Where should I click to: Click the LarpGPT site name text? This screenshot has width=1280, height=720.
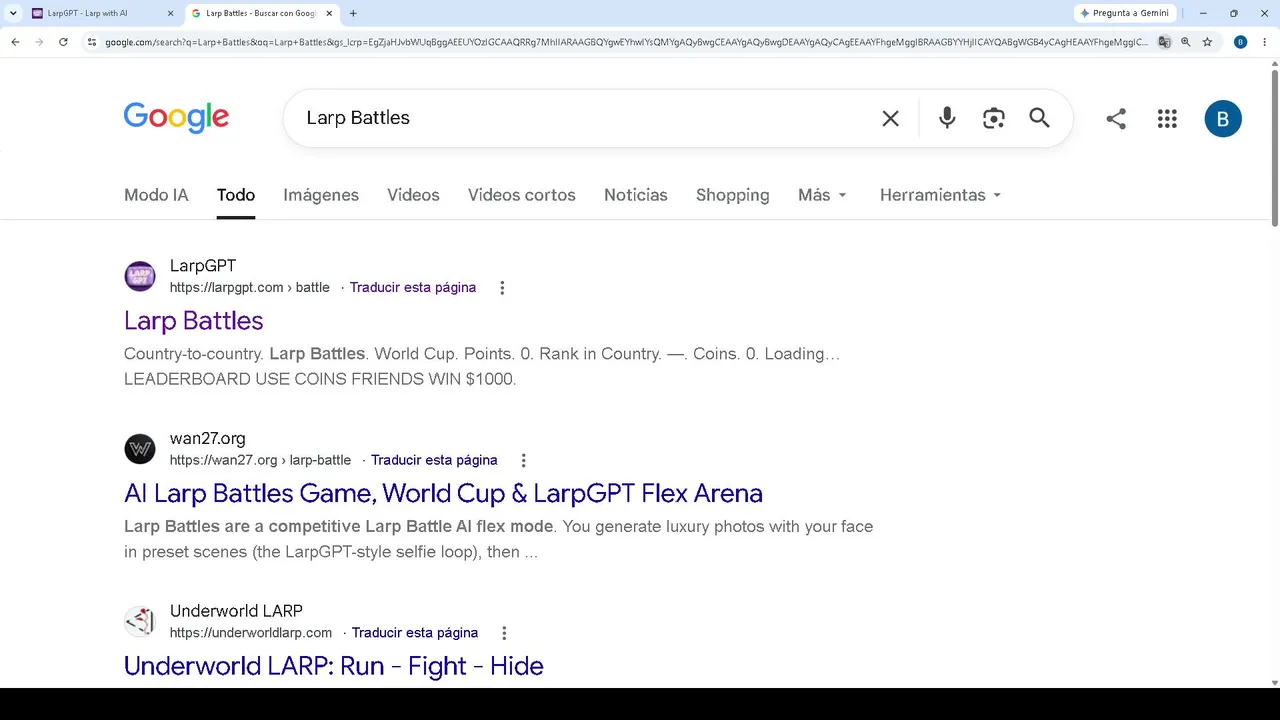click(203, 266)
